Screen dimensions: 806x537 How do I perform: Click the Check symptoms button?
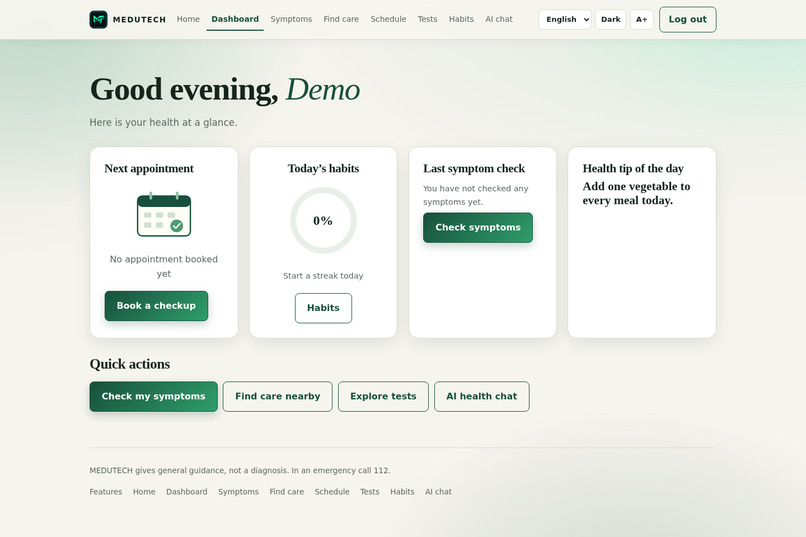point(478,227)
